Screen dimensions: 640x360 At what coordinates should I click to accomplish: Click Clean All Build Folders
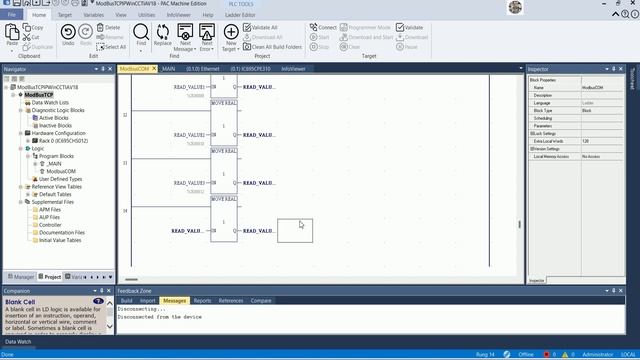click(272, 47)
